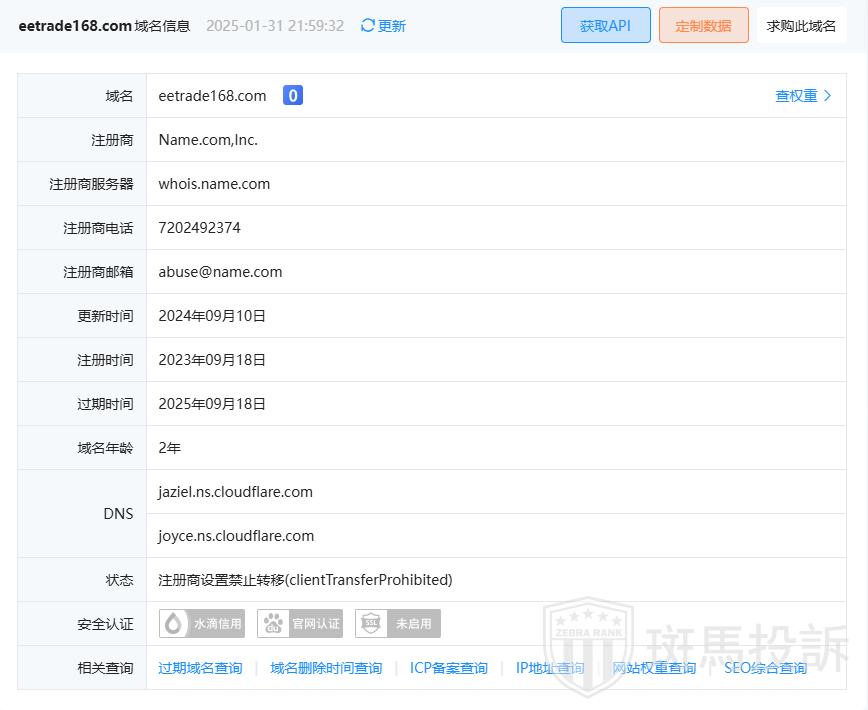
Task: Open the SEO综合查询 link
Action: pos(765,668)
